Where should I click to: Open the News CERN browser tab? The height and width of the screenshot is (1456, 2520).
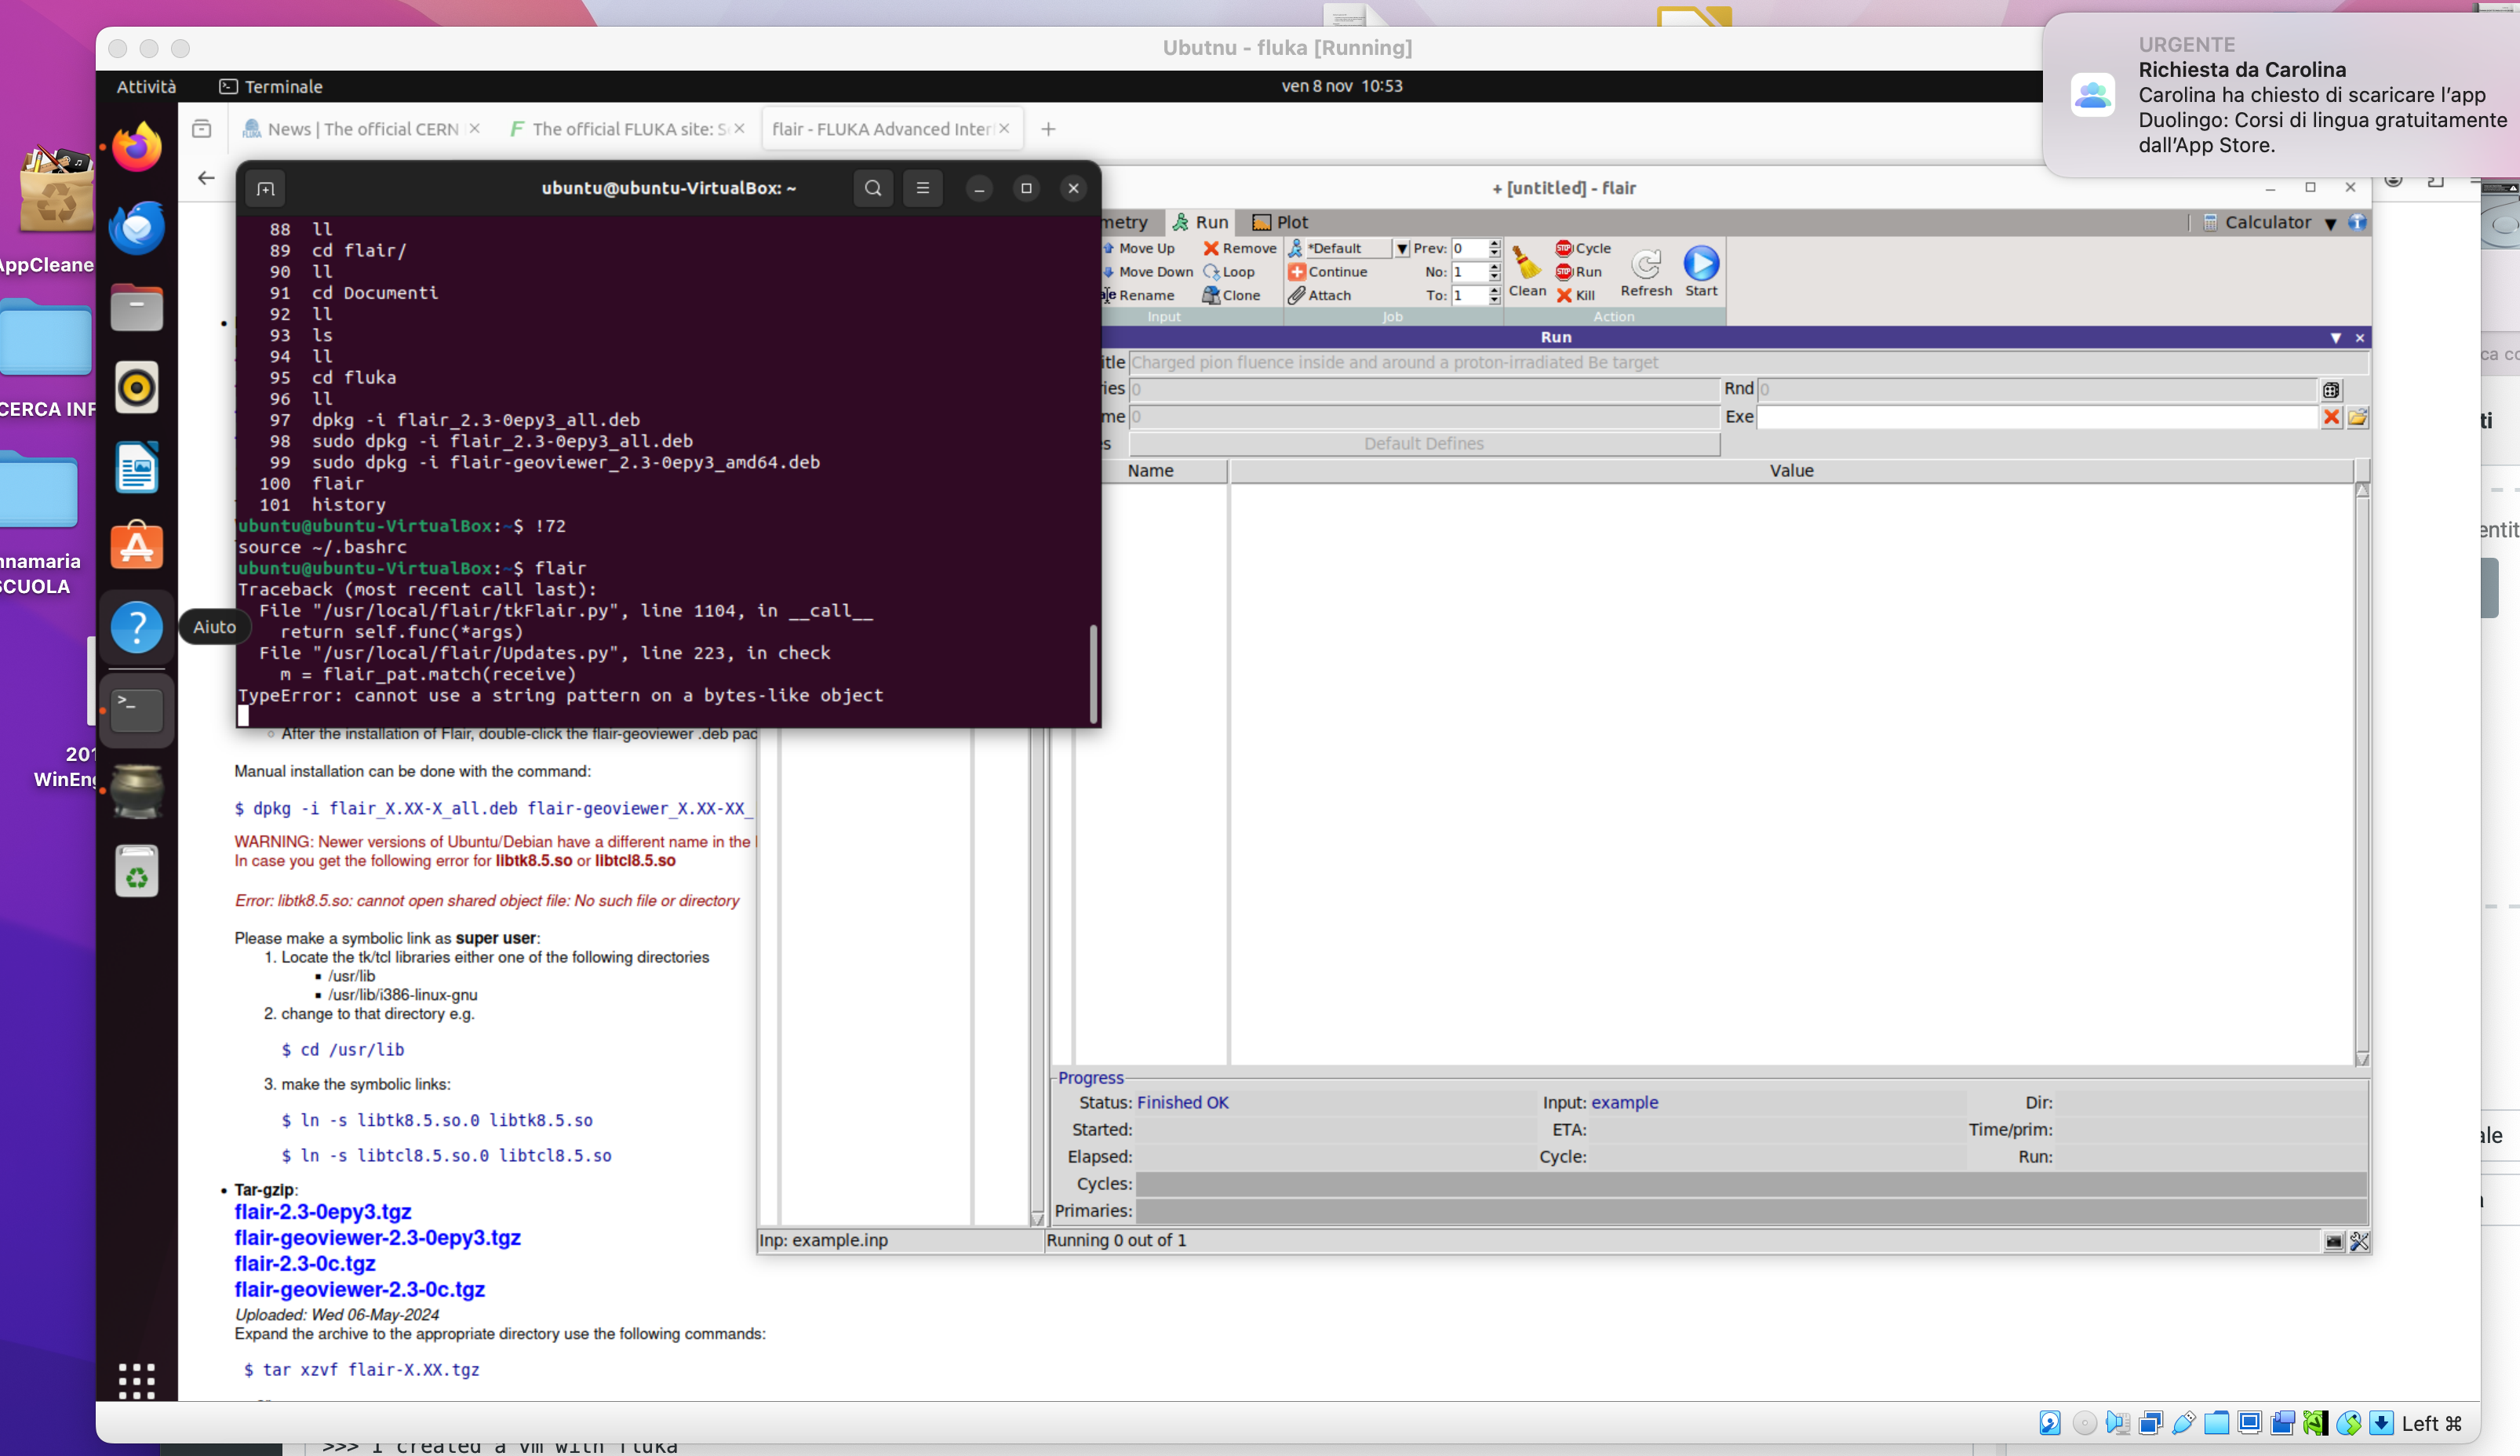coord(360,129)
